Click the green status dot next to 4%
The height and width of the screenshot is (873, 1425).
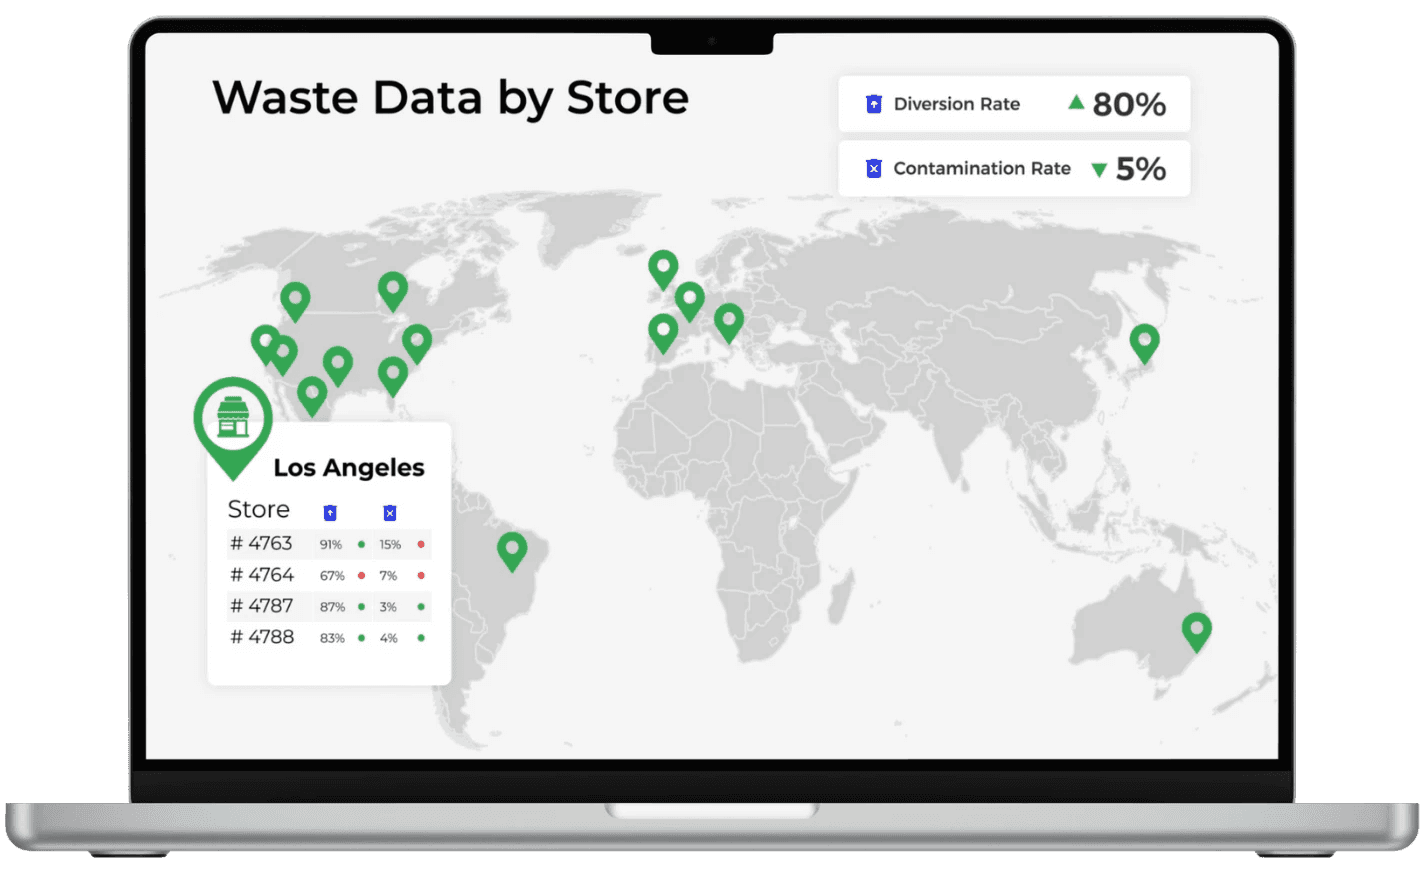point(421,638)
